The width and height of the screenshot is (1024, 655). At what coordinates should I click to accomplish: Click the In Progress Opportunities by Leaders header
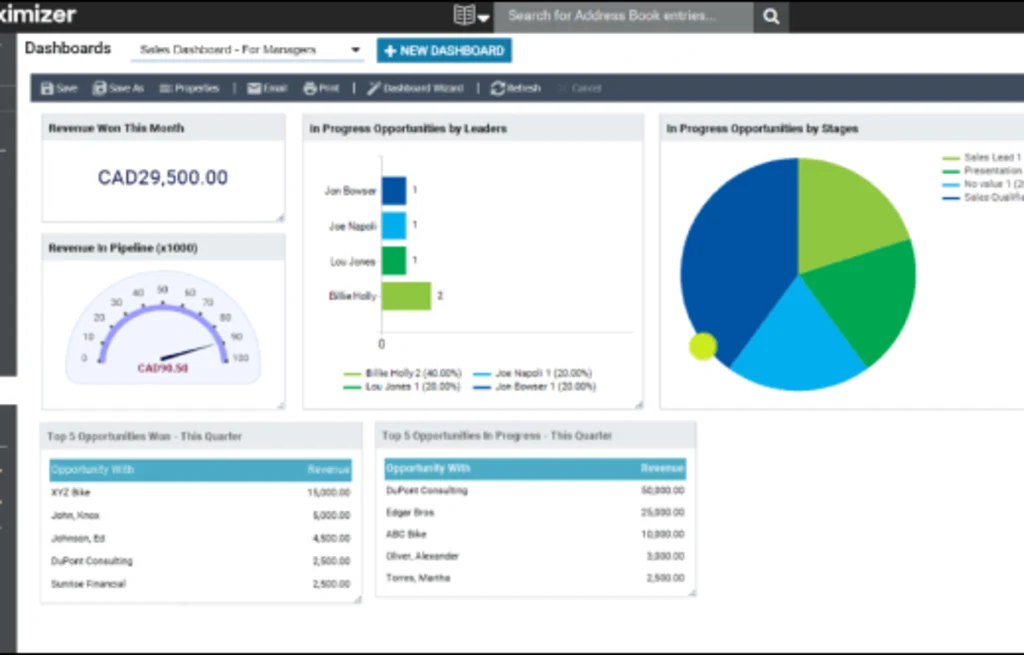coord(473,129)
